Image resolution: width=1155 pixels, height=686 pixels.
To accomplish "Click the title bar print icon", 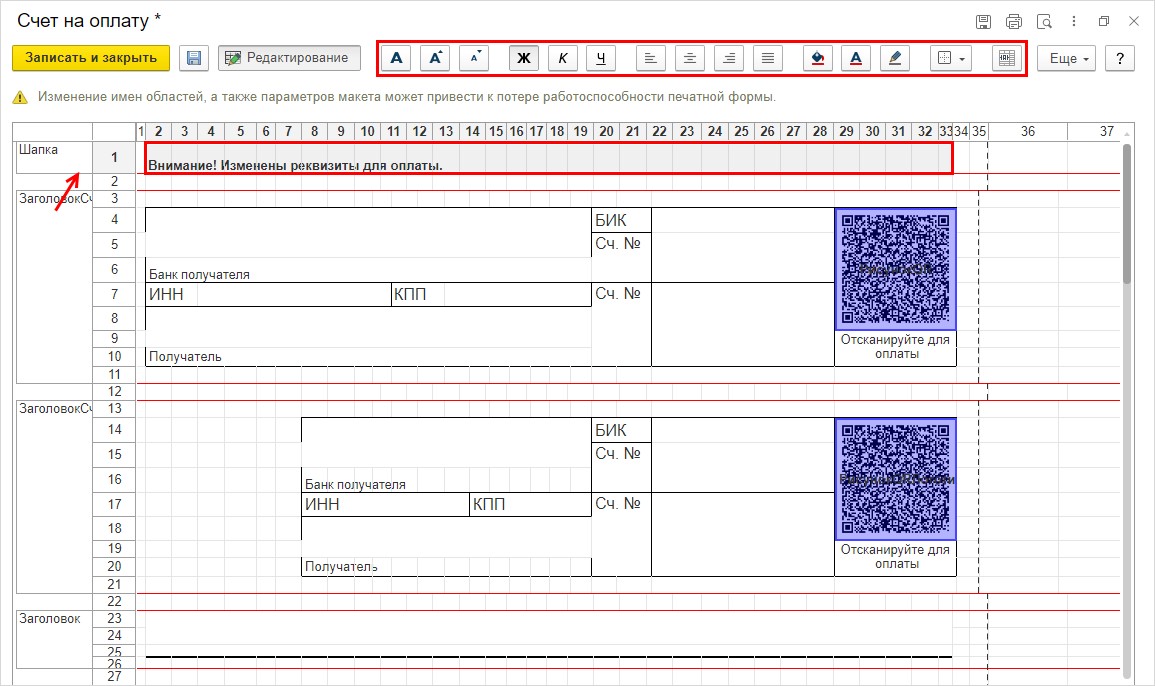I will (1014, 21).
